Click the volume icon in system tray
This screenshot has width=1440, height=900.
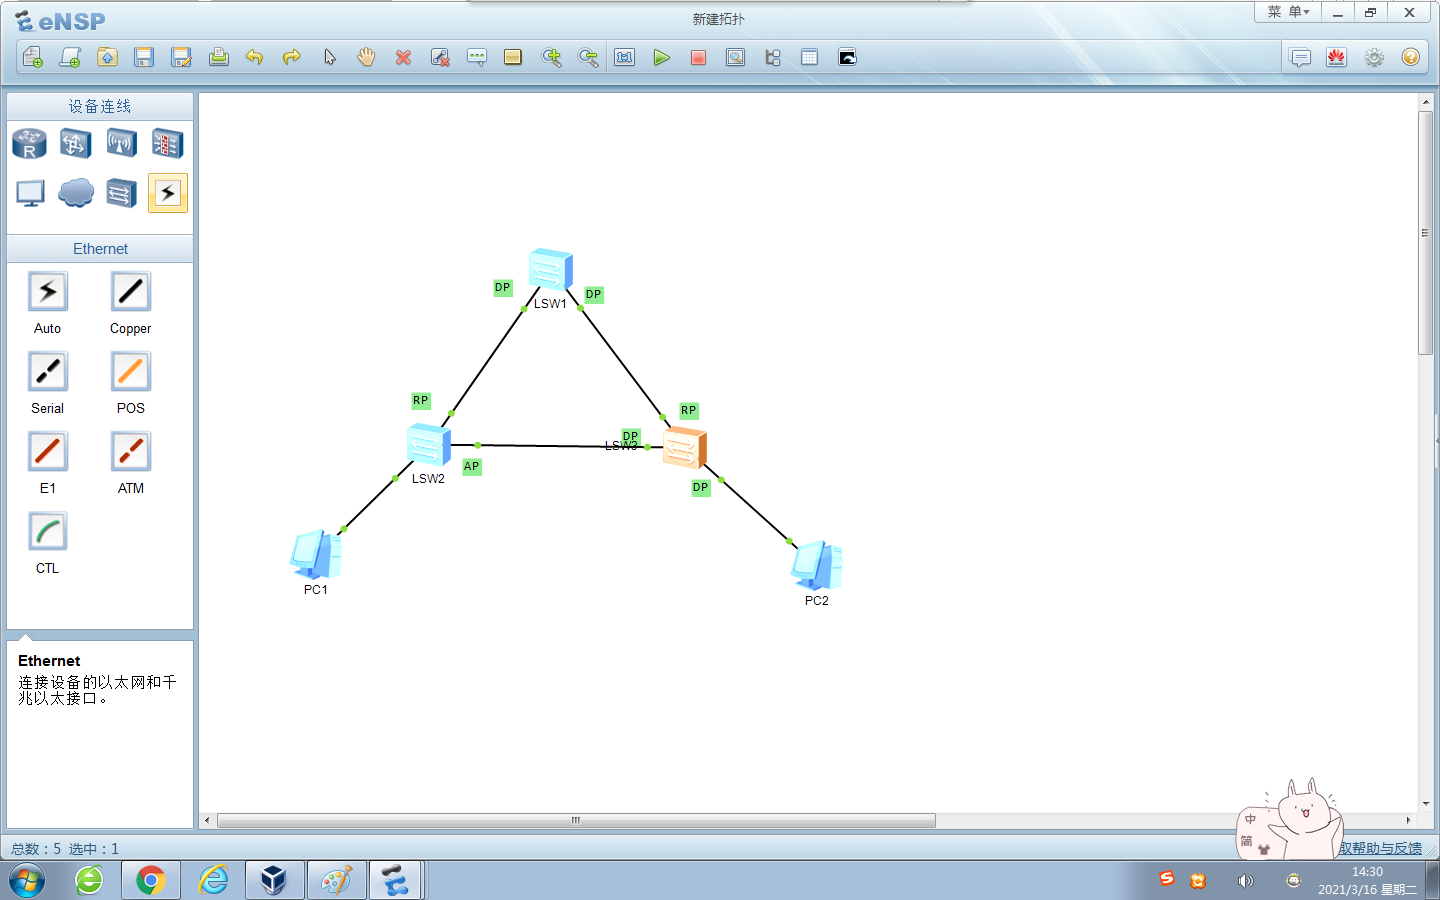[1245, 881]
